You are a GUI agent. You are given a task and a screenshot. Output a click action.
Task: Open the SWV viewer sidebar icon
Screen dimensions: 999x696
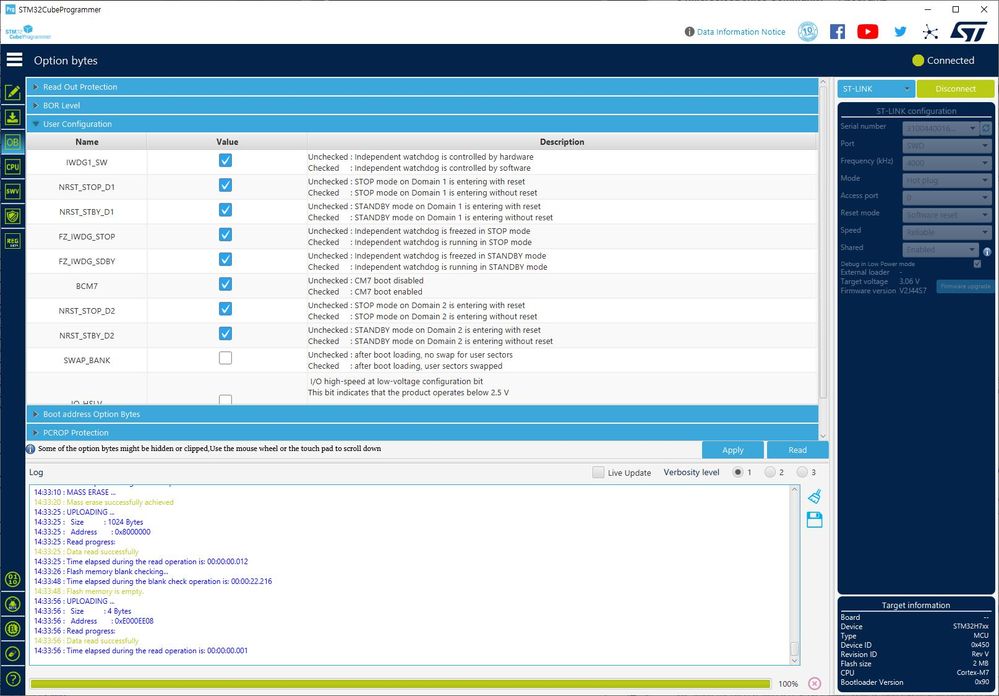pos(13,191)
